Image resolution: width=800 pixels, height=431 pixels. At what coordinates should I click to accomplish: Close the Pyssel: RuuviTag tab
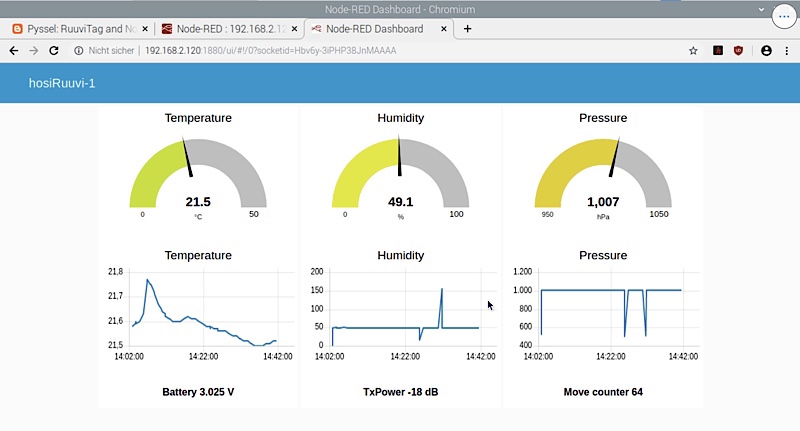point(145,29)
